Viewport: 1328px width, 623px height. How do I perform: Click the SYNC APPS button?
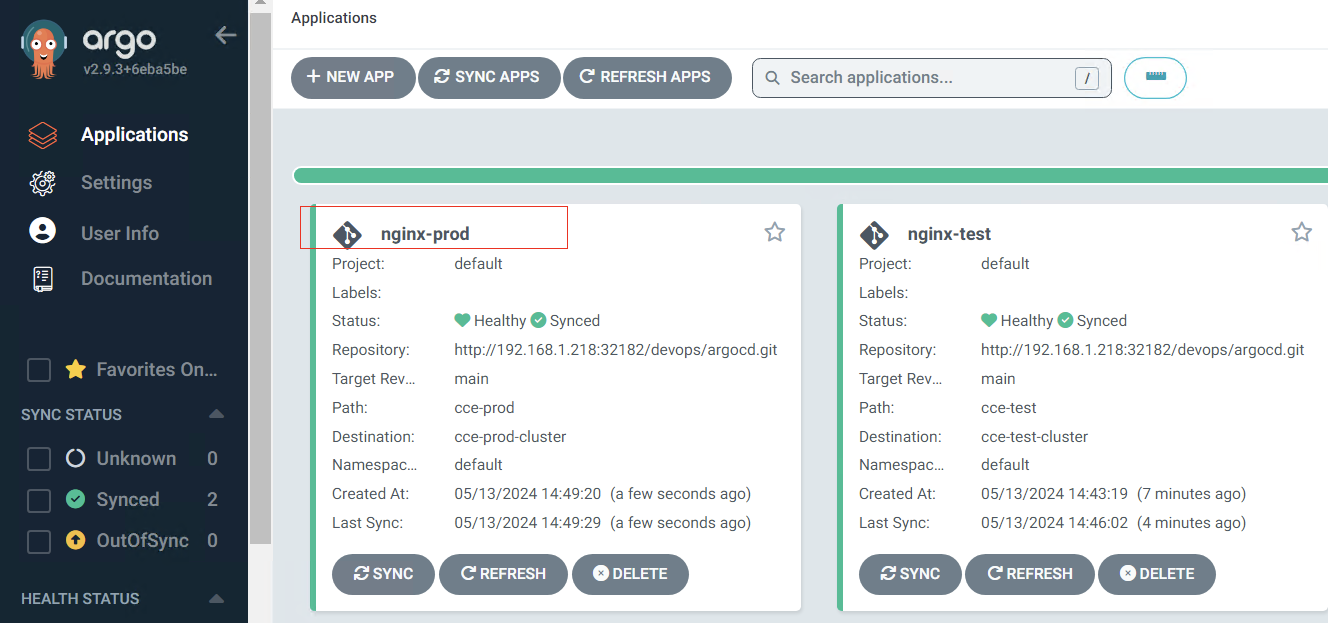pos(489,77)
